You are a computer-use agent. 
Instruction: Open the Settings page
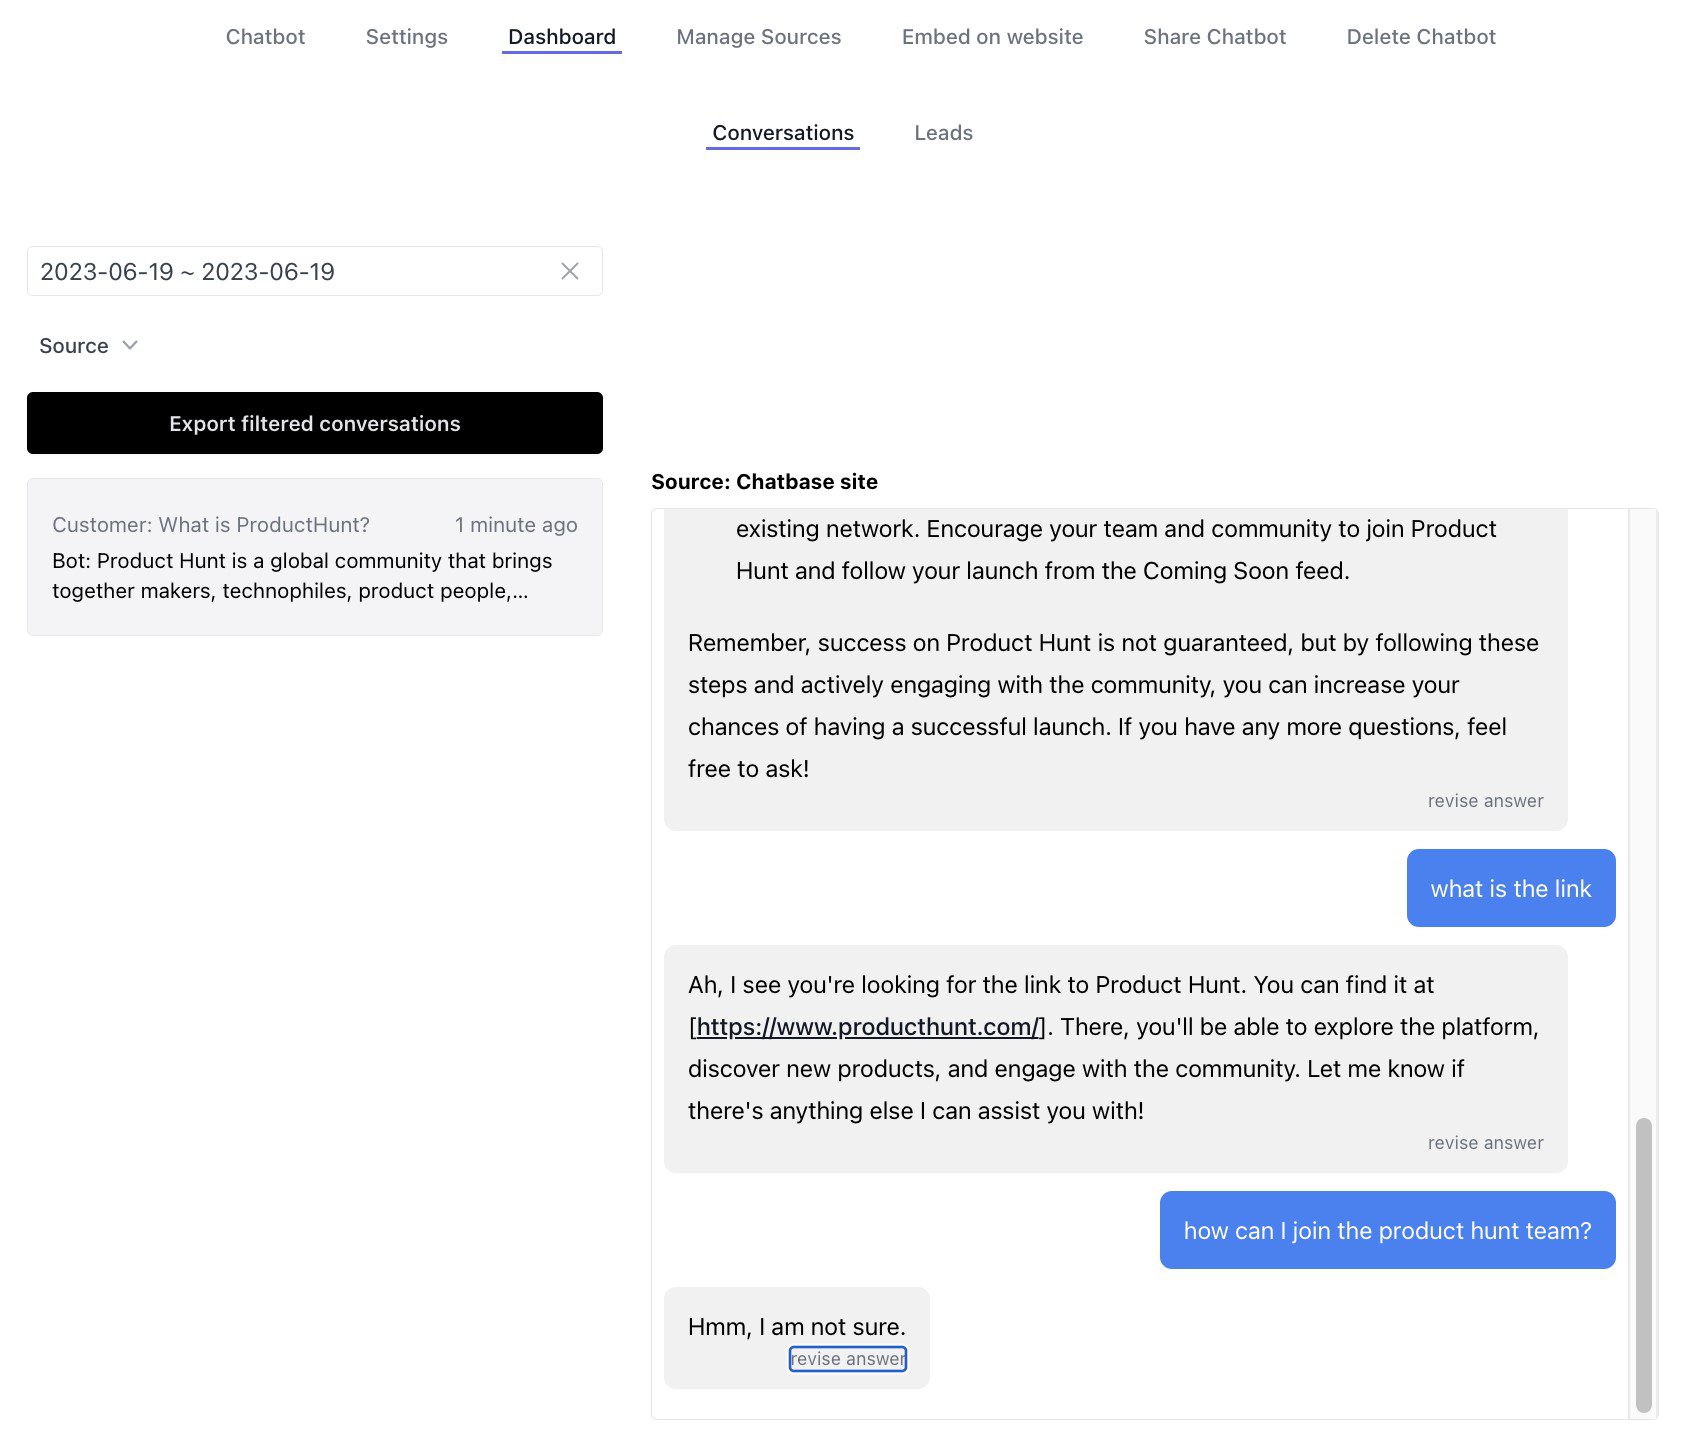tap(406, 37)
